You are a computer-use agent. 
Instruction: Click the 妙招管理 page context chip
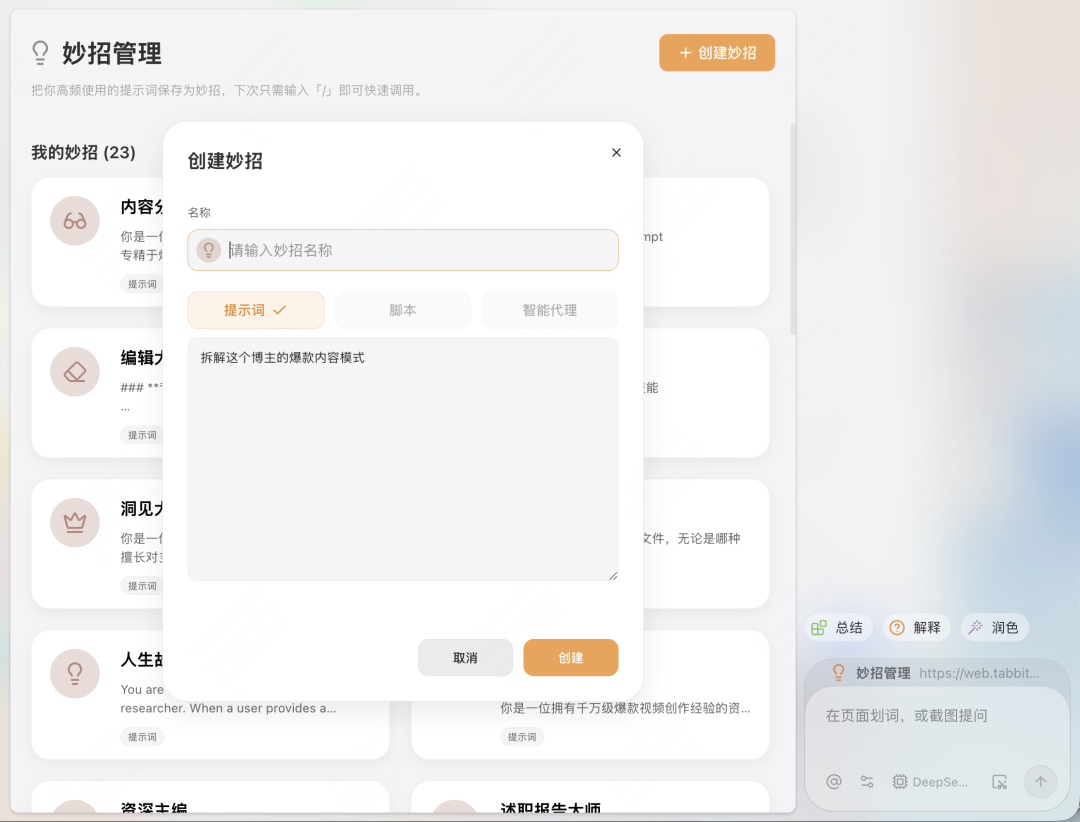click(x=936, y=672)
